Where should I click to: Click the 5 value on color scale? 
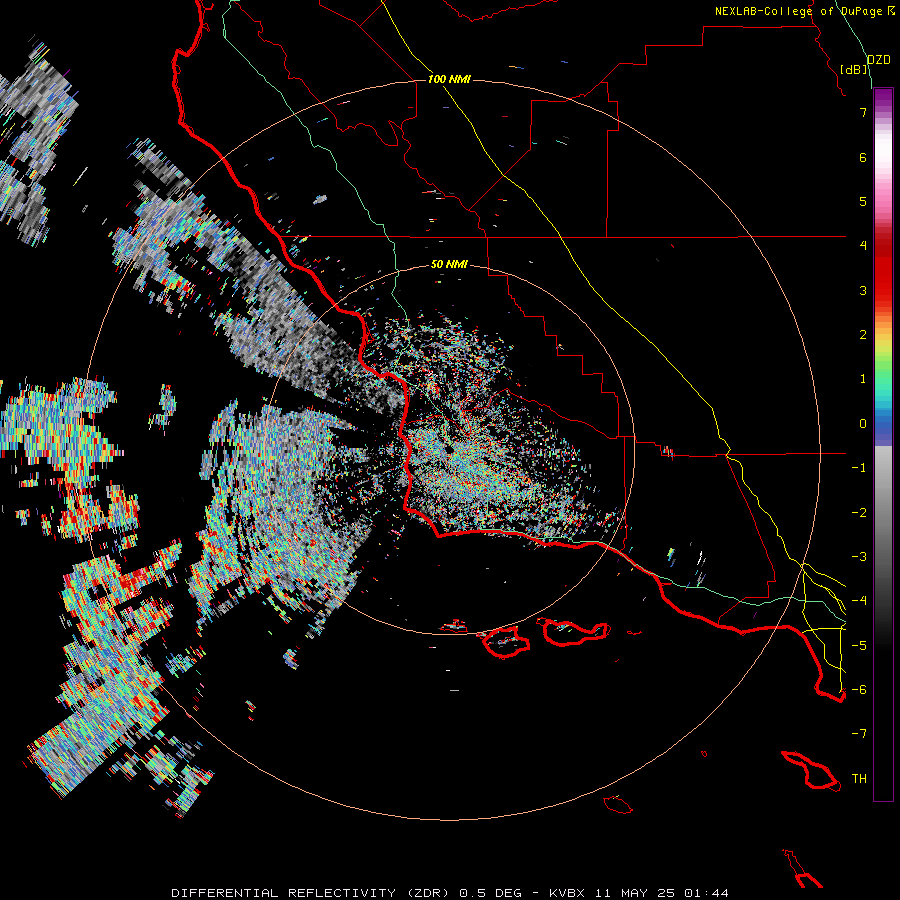point(863,201)
